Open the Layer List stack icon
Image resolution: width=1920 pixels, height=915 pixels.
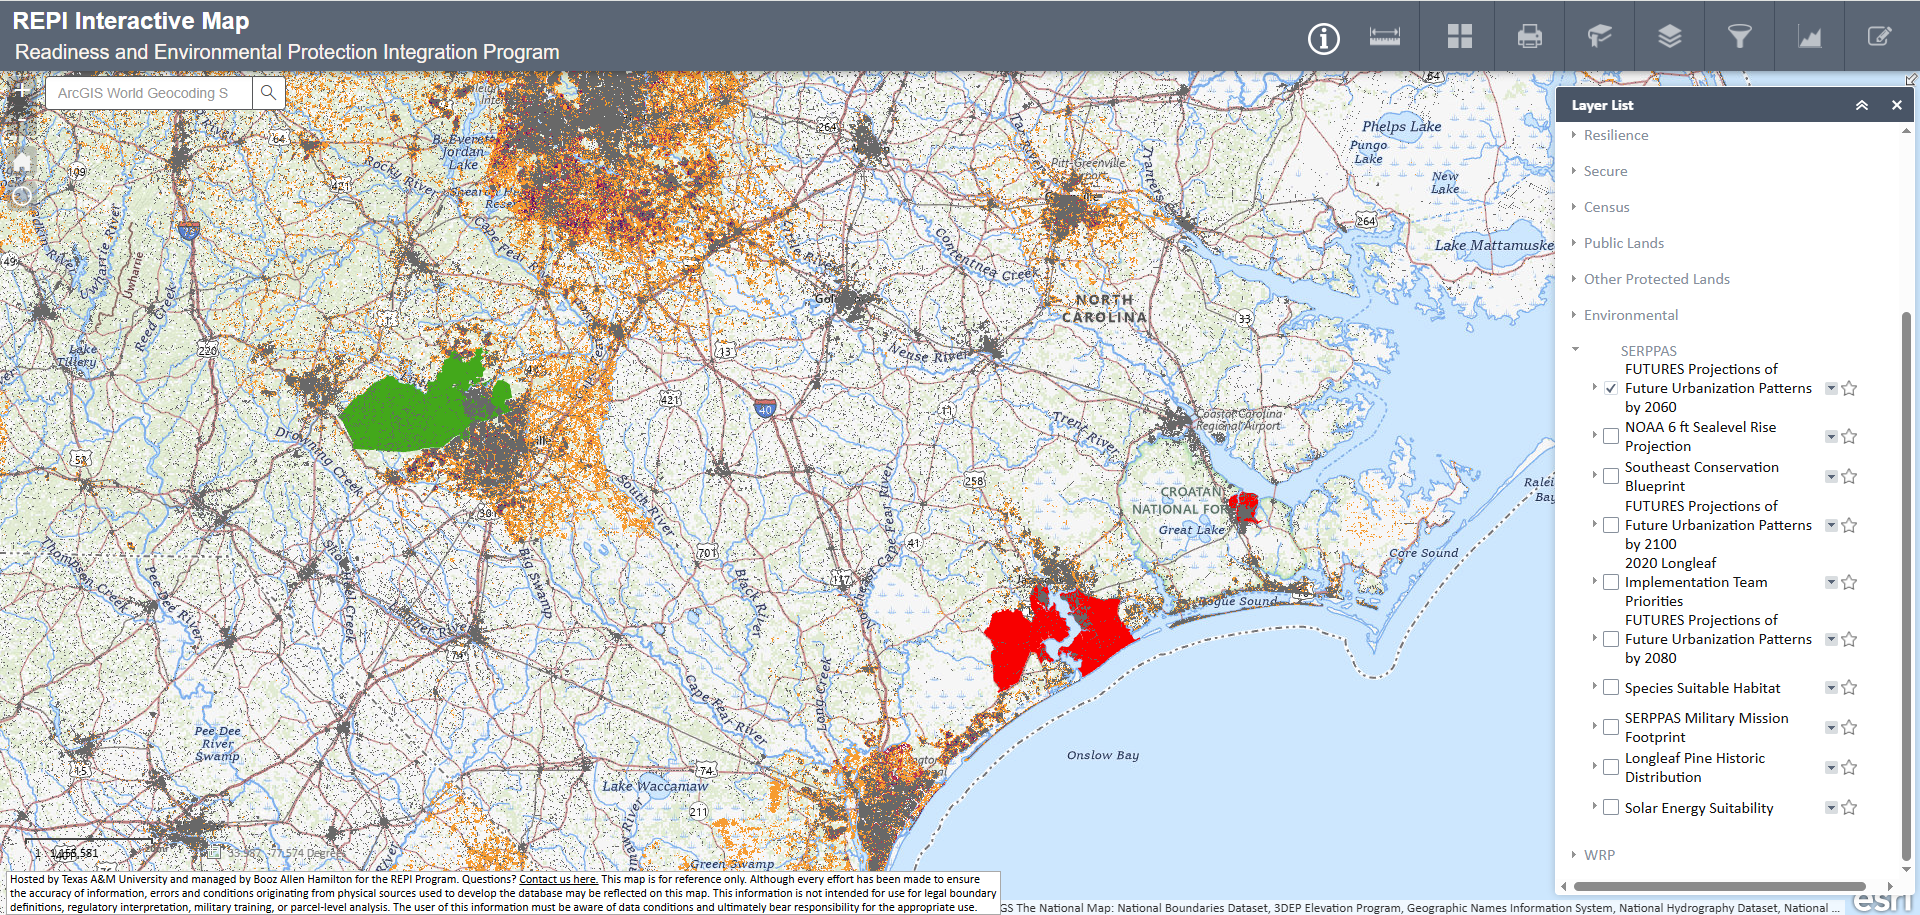(x=1669, y=37)
